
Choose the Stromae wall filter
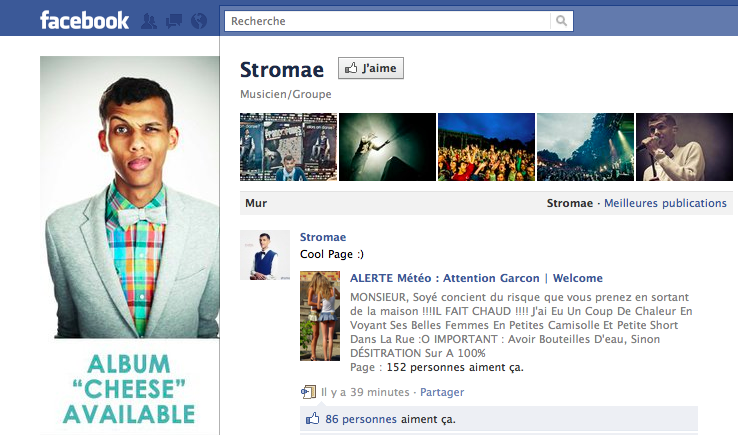coord(570,203)
